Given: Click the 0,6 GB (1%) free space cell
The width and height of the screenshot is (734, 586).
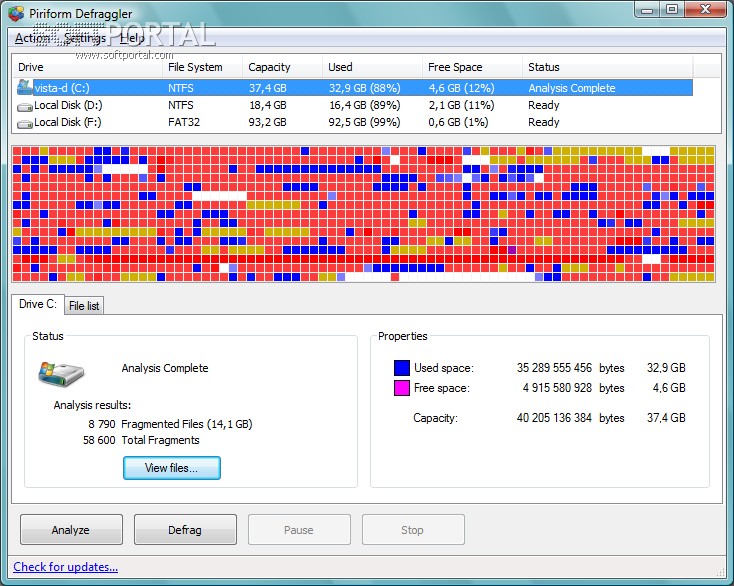Looking at the screenshot, I should 458,122.
